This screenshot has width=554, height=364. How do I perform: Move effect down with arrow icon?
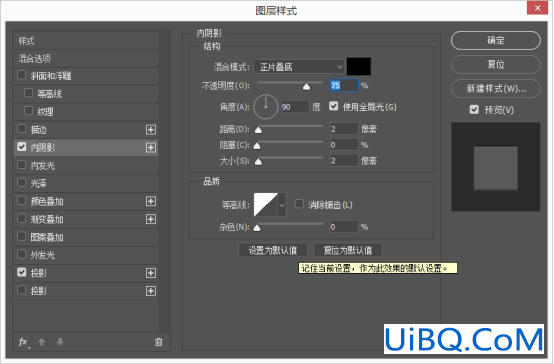coord(60,342)
